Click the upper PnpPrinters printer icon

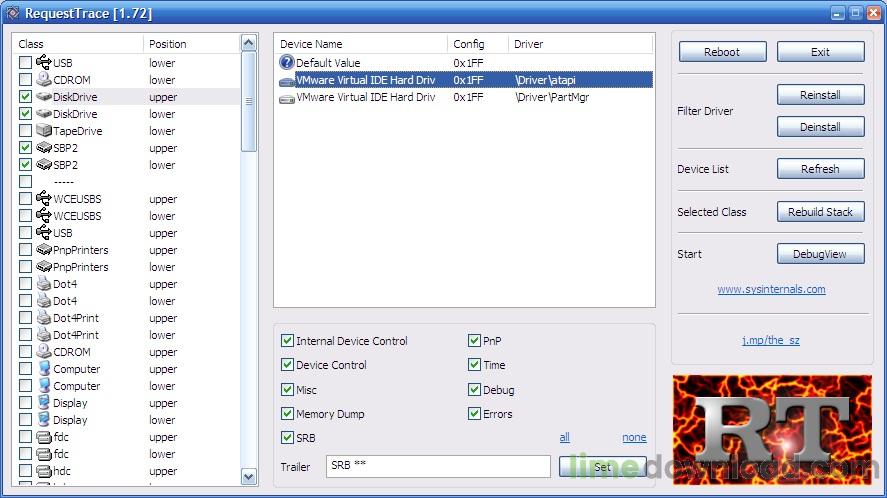click(44, 250)
